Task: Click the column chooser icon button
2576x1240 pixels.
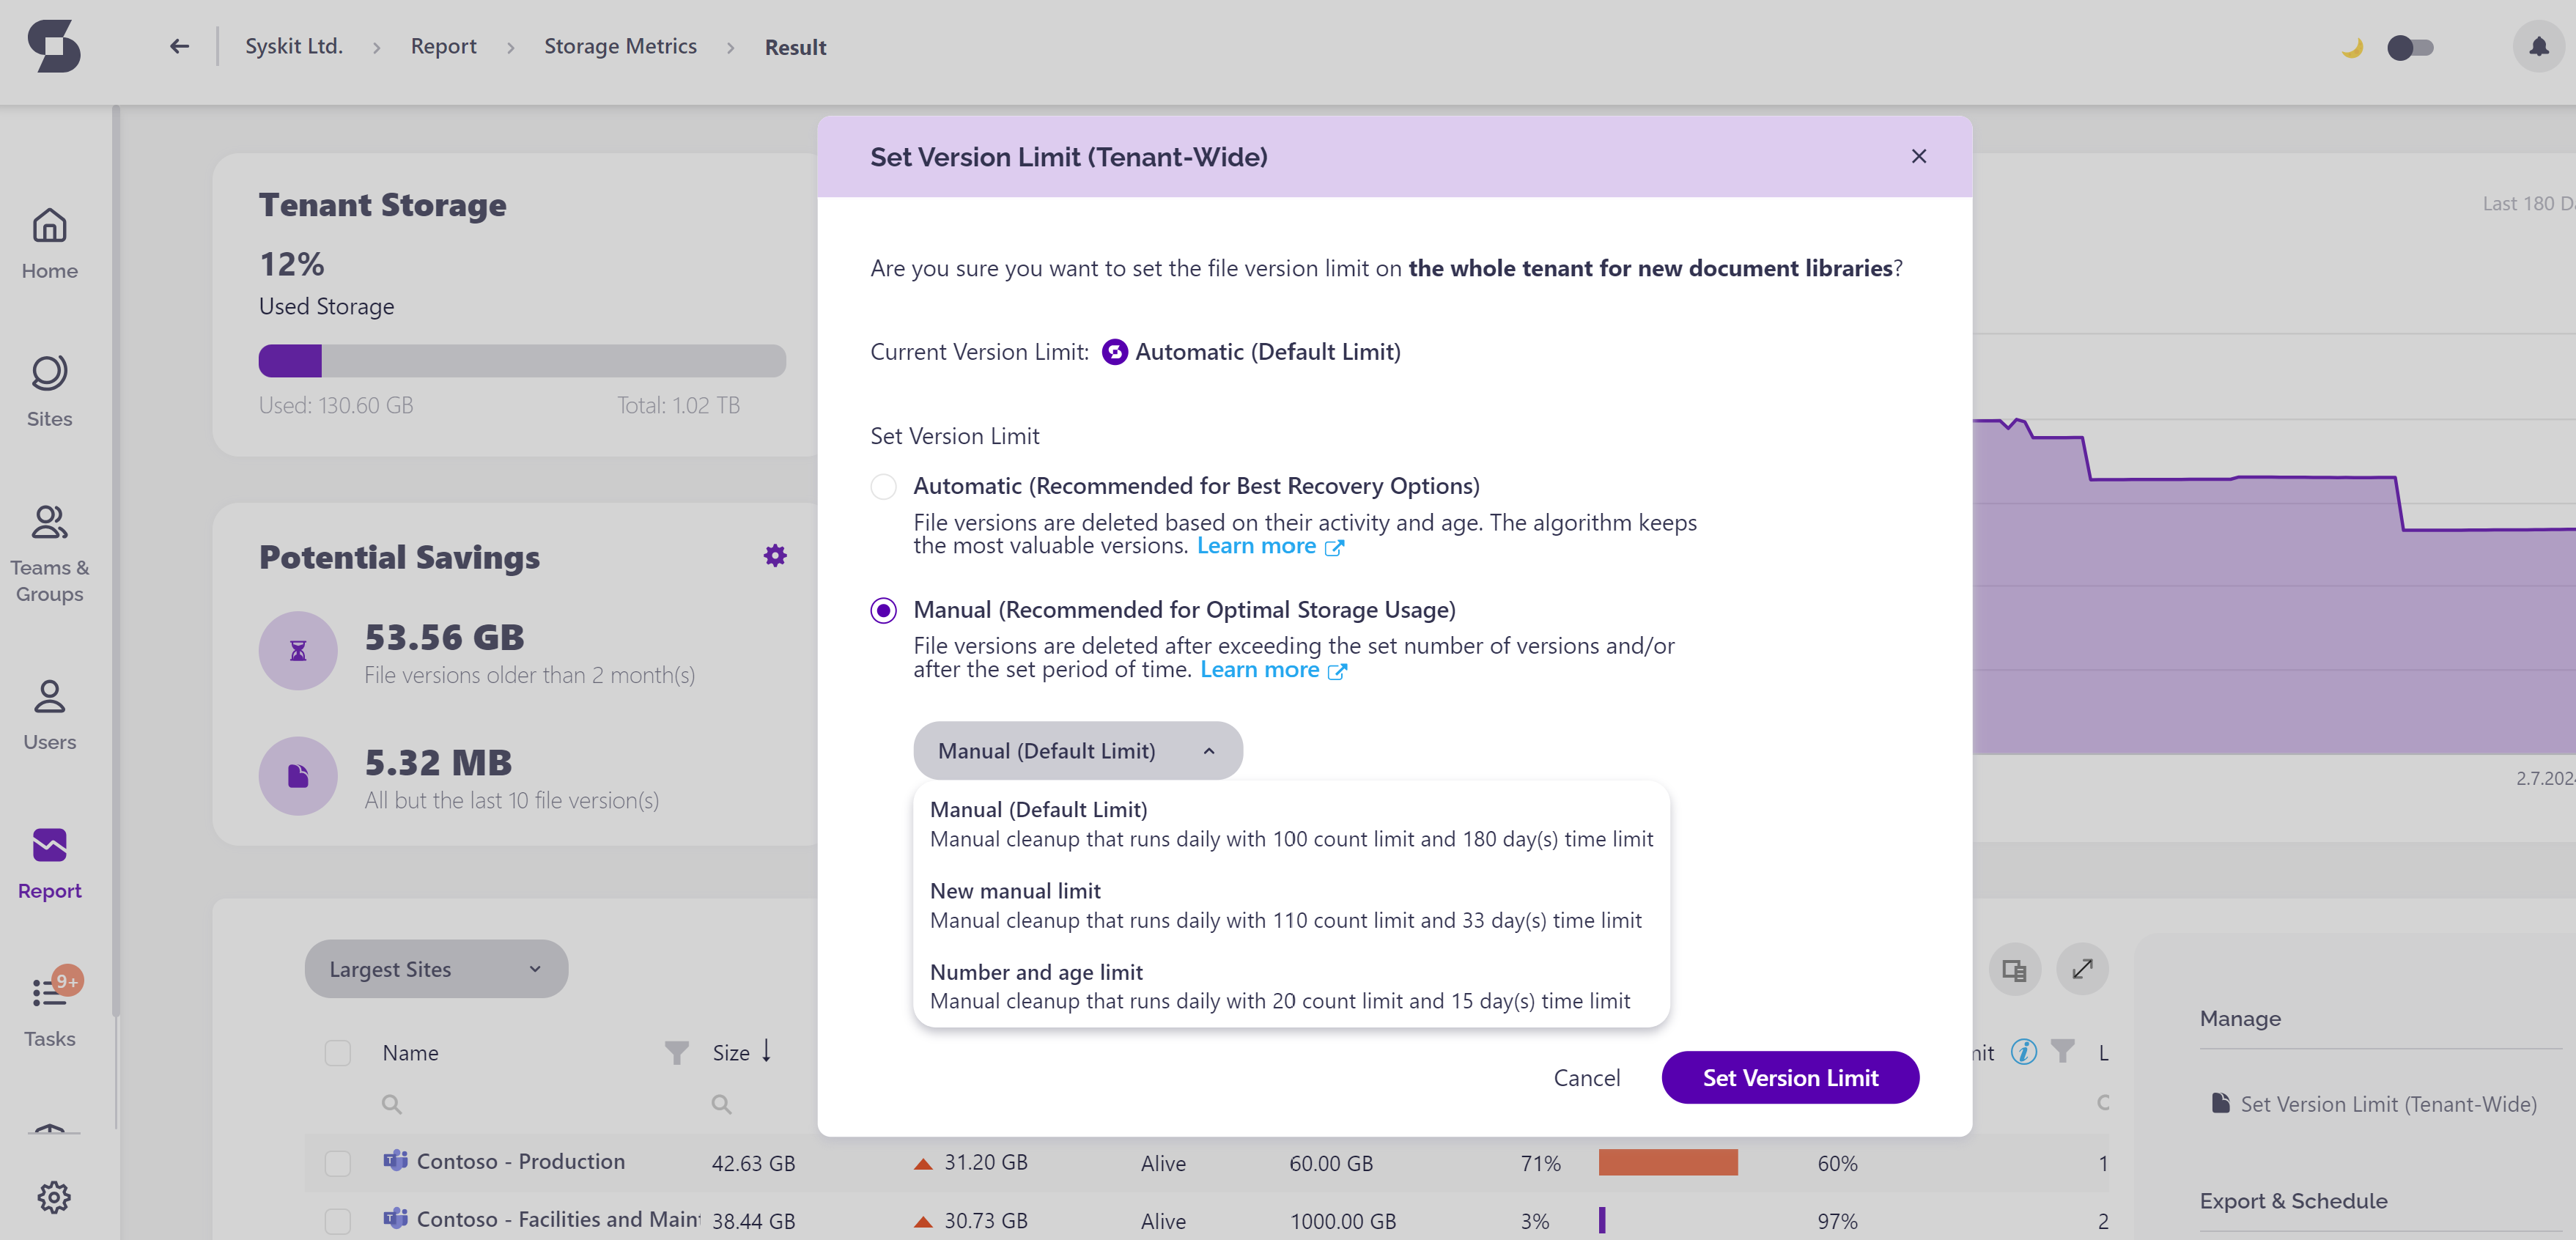Action: coord(2014,969)
